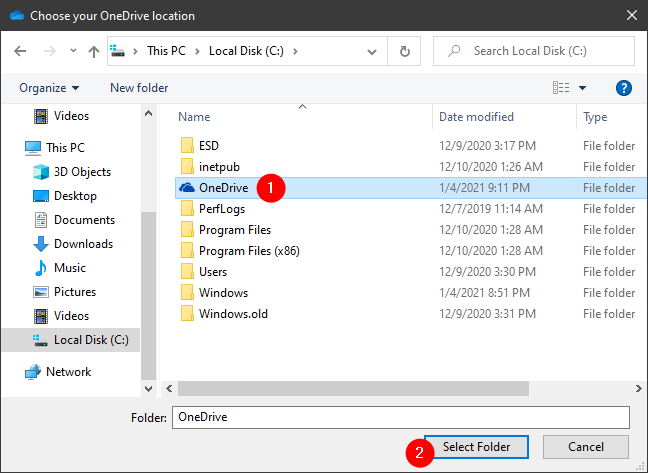The height and width of the screenshot is (473, 648).
Task: Select the Users folder
Action: 213,272
